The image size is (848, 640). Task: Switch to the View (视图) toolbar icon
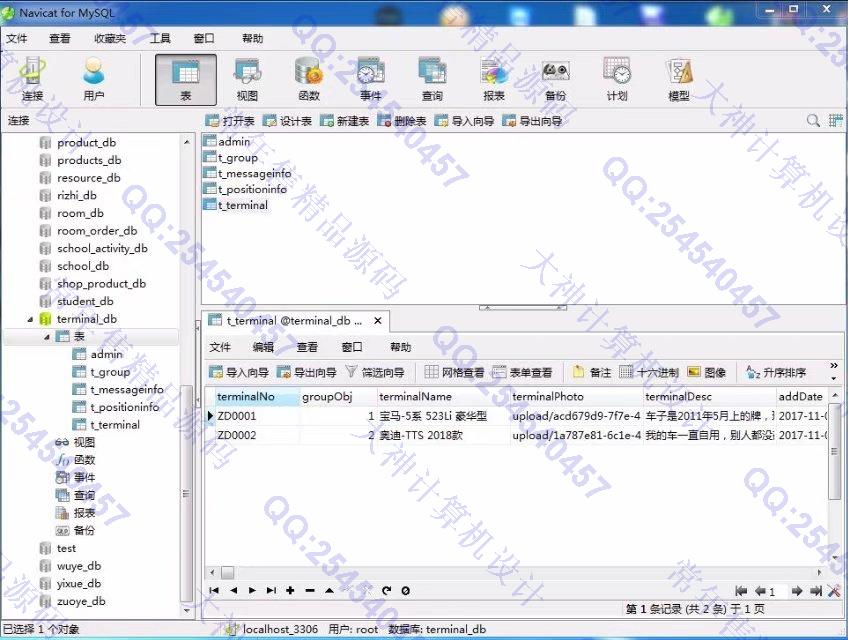coord(247,79)
